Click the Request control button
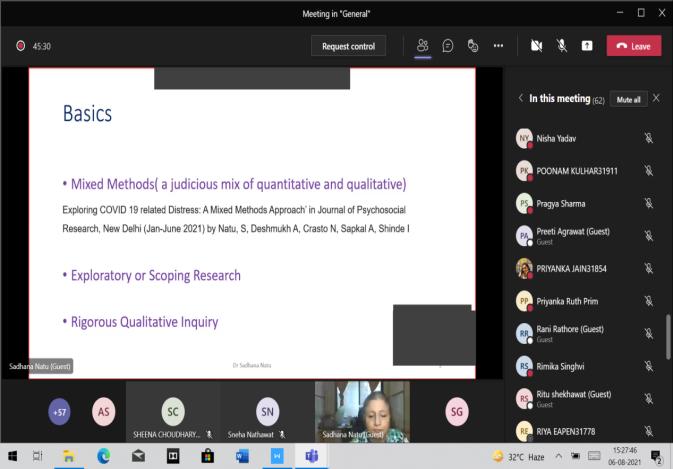The height and width of the screenshot is (469, 673). 348,46
